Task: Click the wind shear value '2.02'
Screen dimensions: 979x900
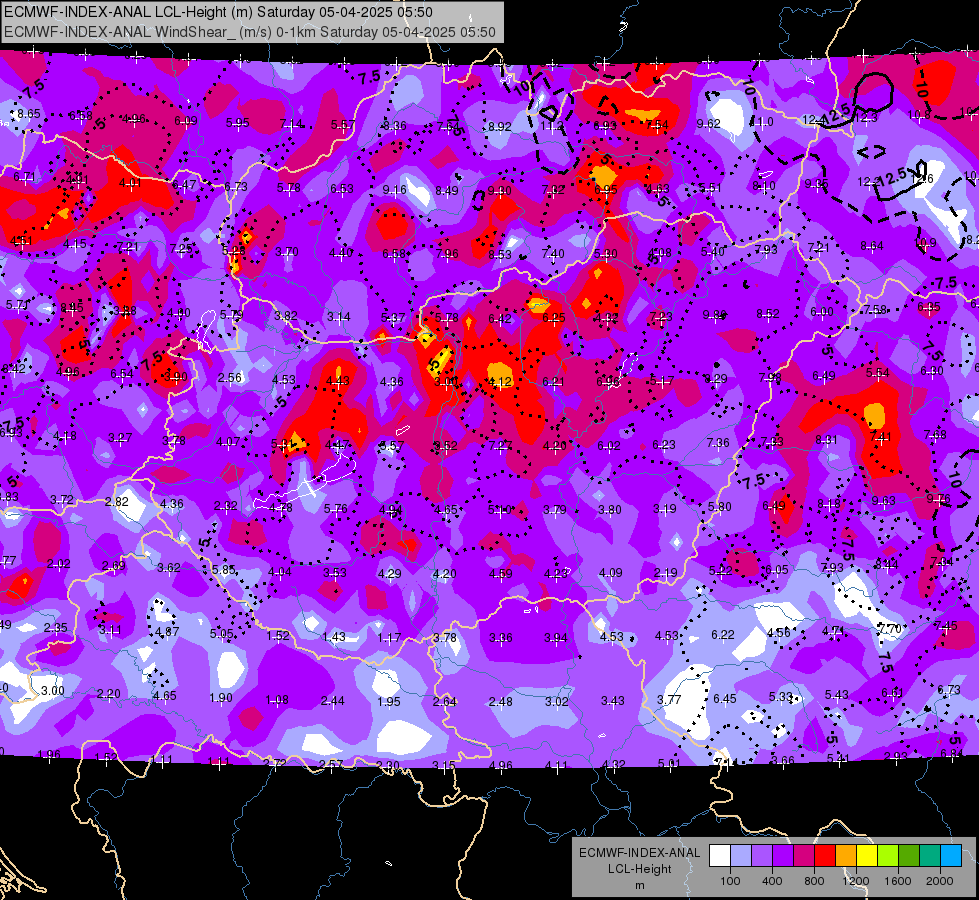Action: point(59,564)
